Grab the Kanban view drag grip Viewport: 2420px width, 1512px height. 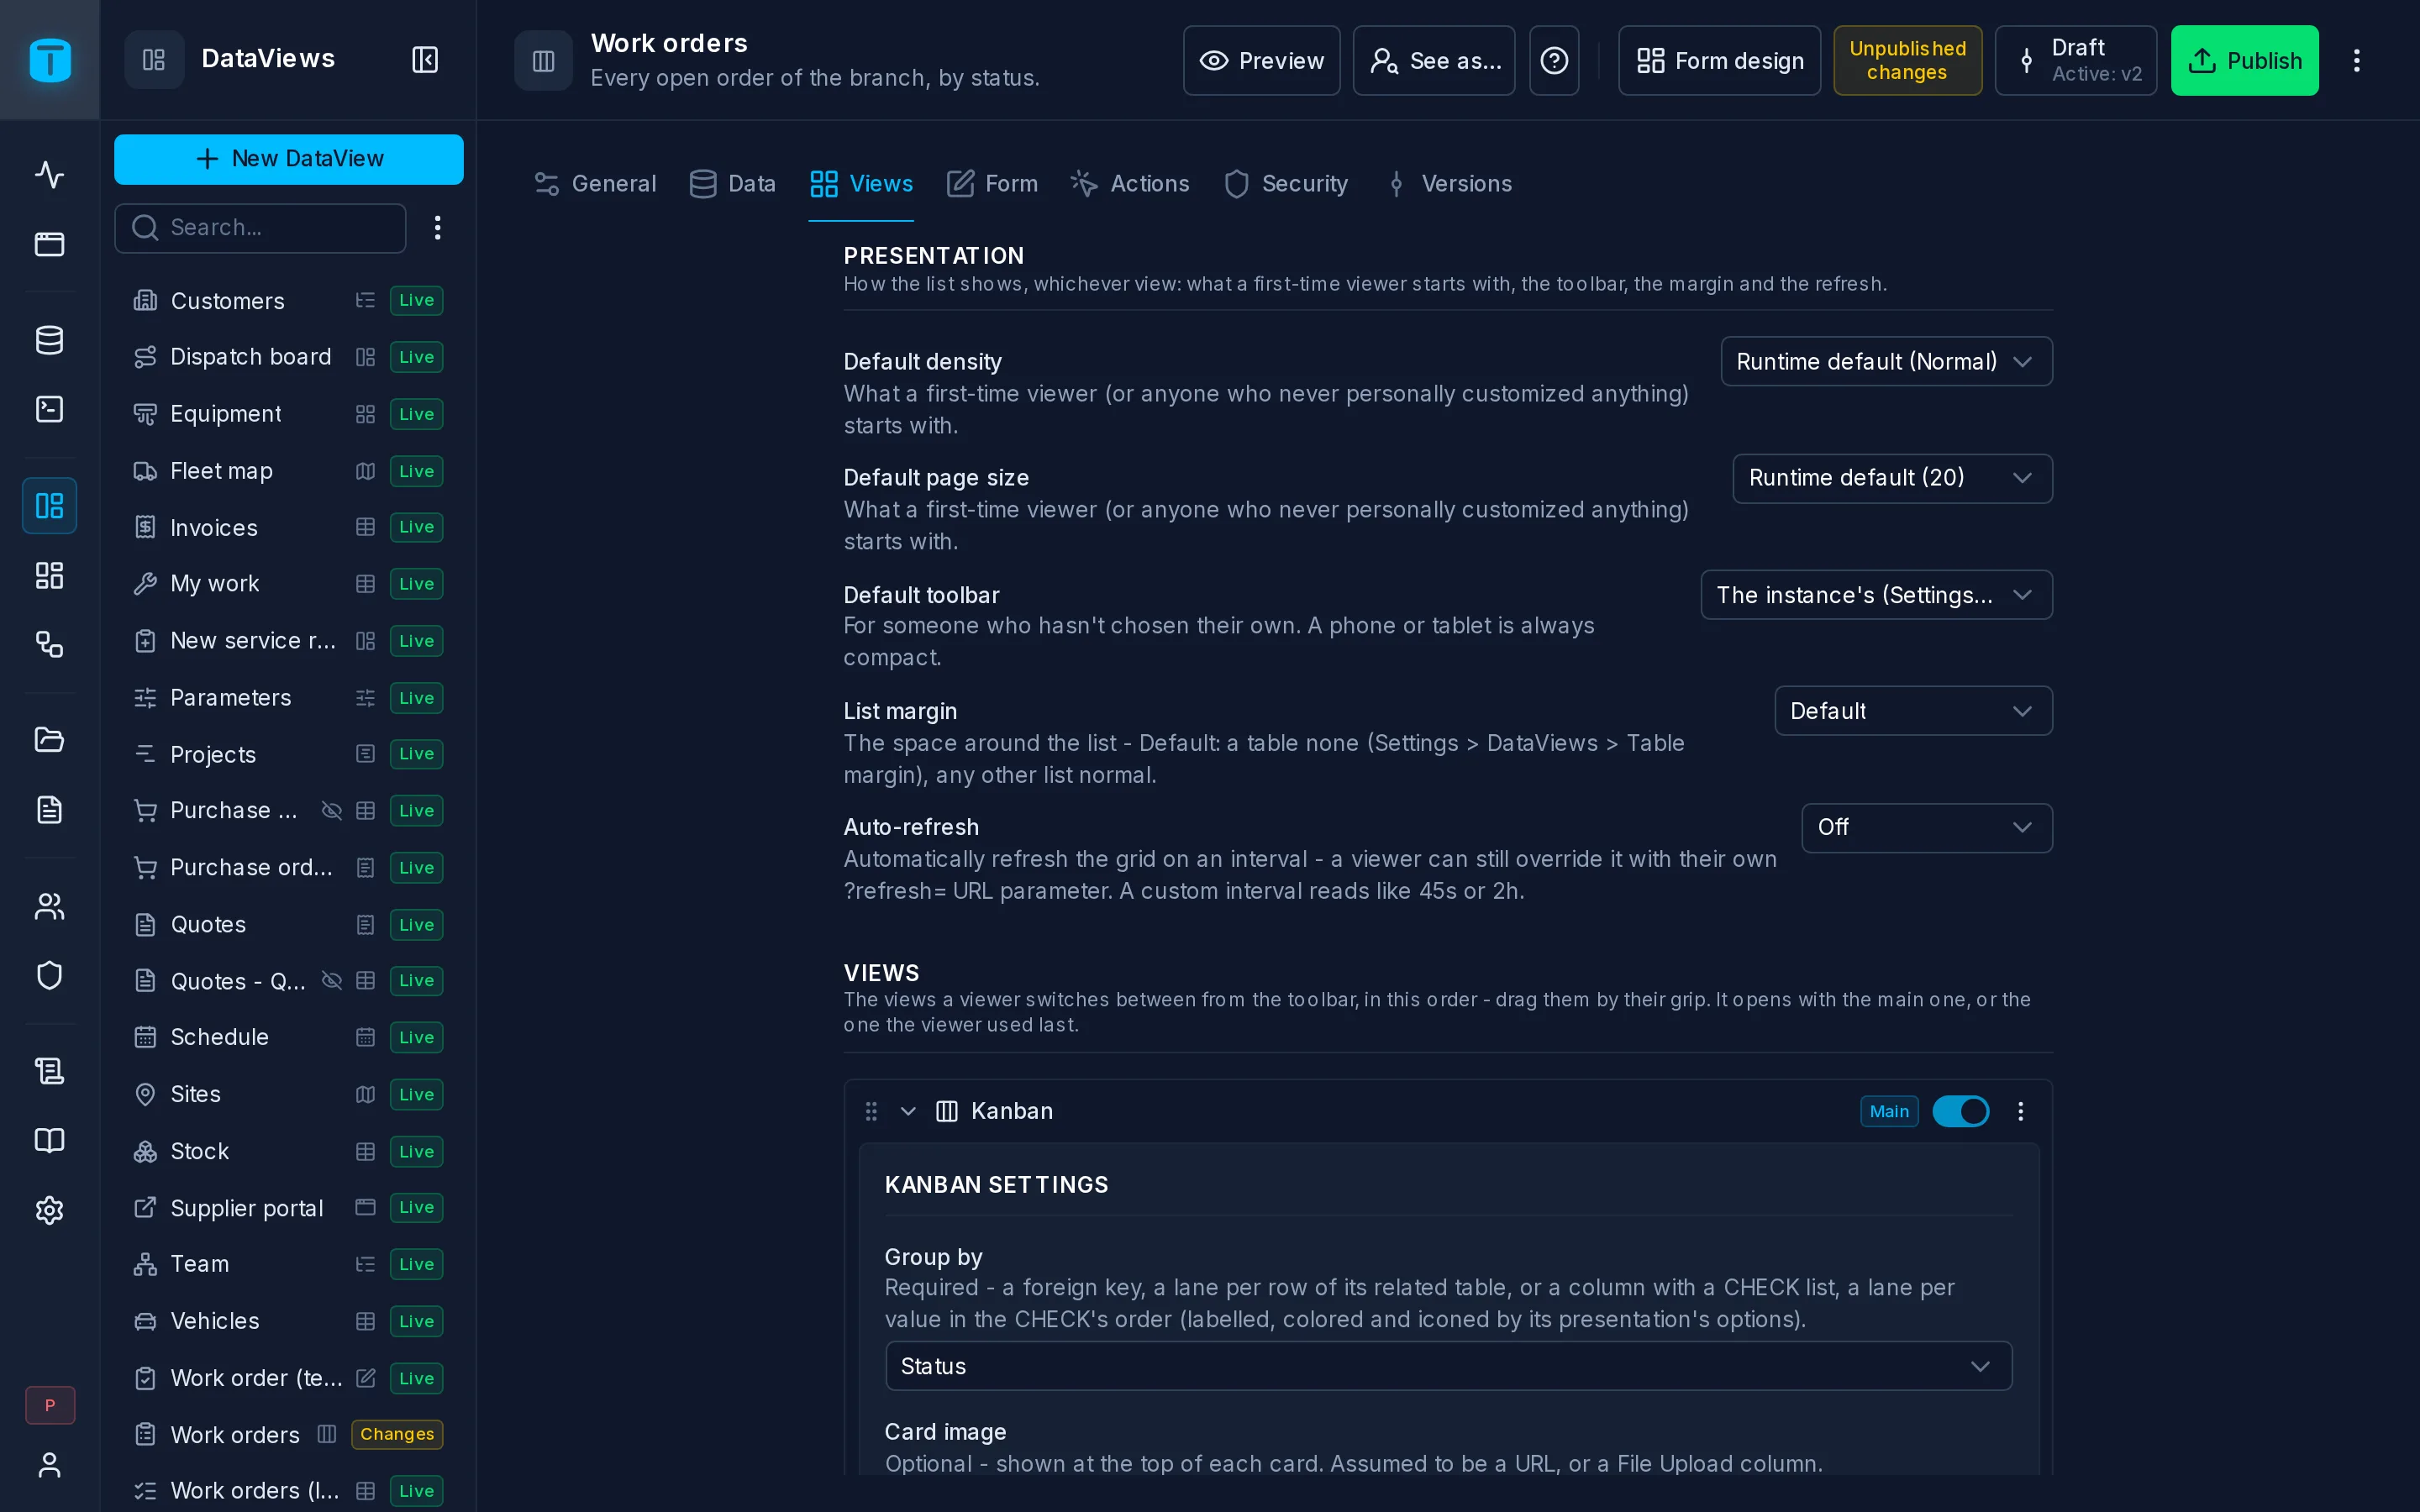coord(871,1111)
